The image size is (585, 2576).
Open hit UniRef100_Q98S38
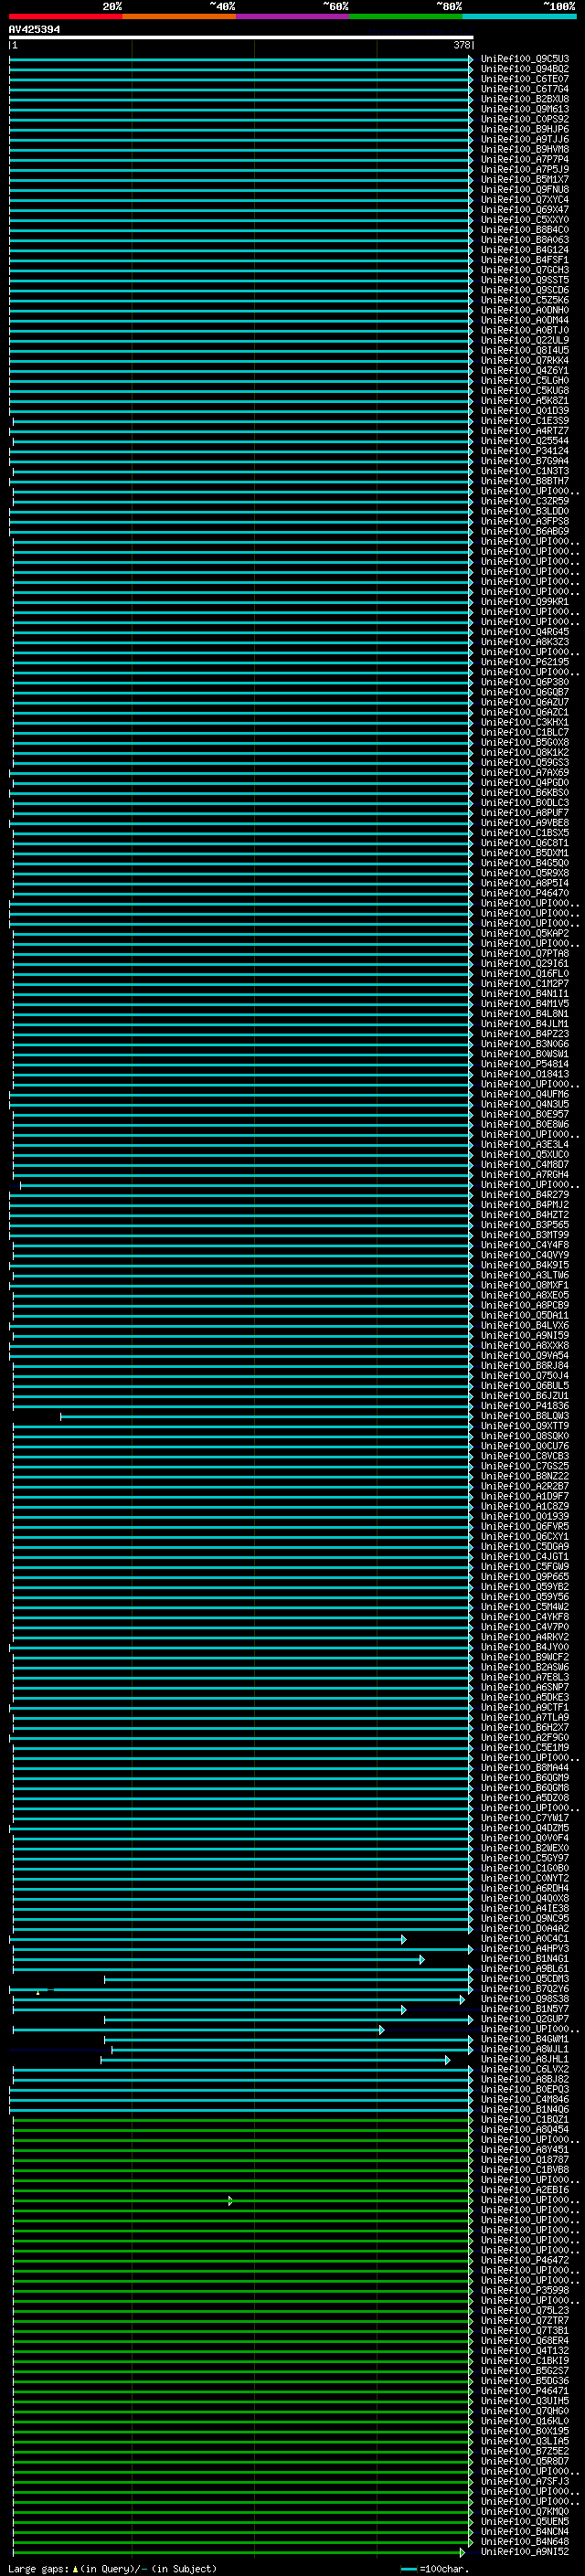click(525, 1999)
